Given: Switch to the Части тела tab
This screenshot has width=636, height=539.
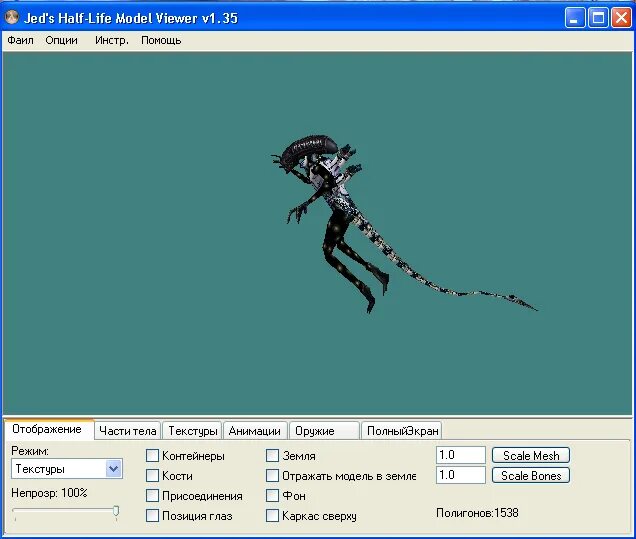Looking at the screenshot, I should click(x=128, y=431).
